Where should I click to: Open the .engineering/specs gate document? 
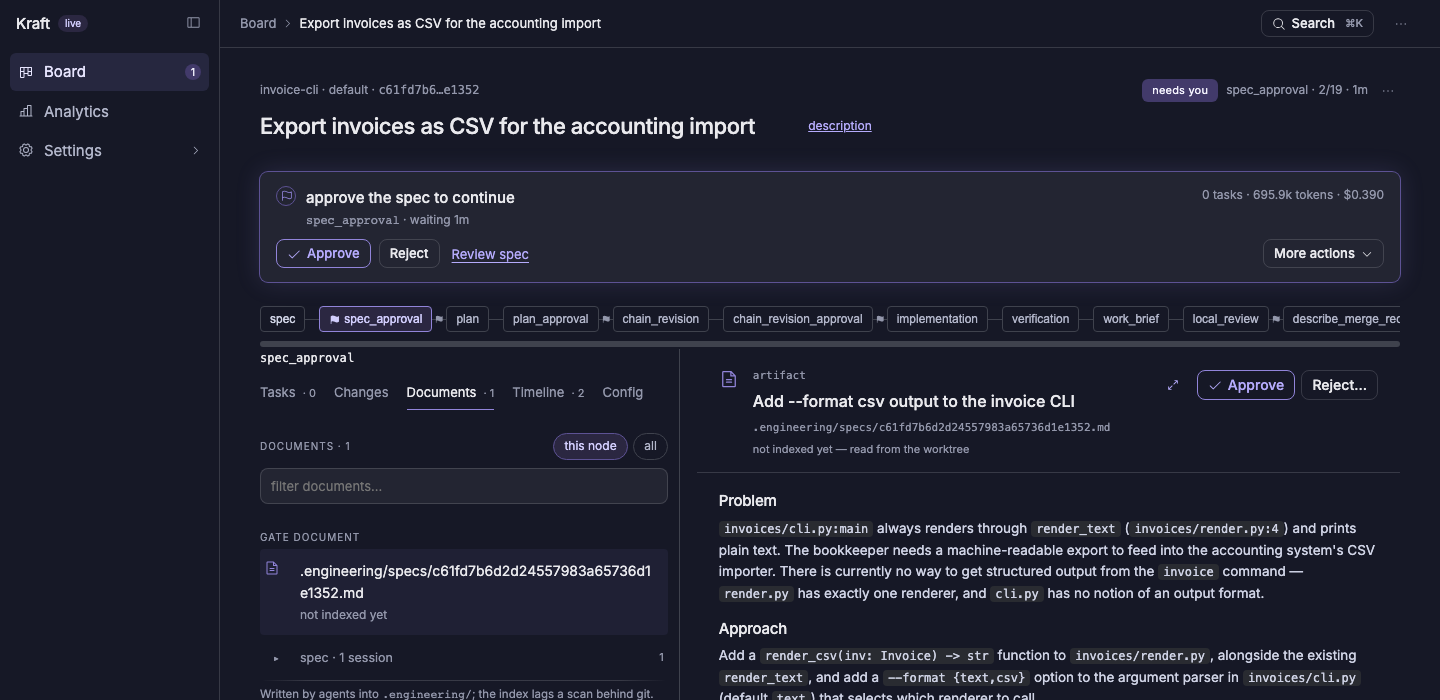(464, 592)
